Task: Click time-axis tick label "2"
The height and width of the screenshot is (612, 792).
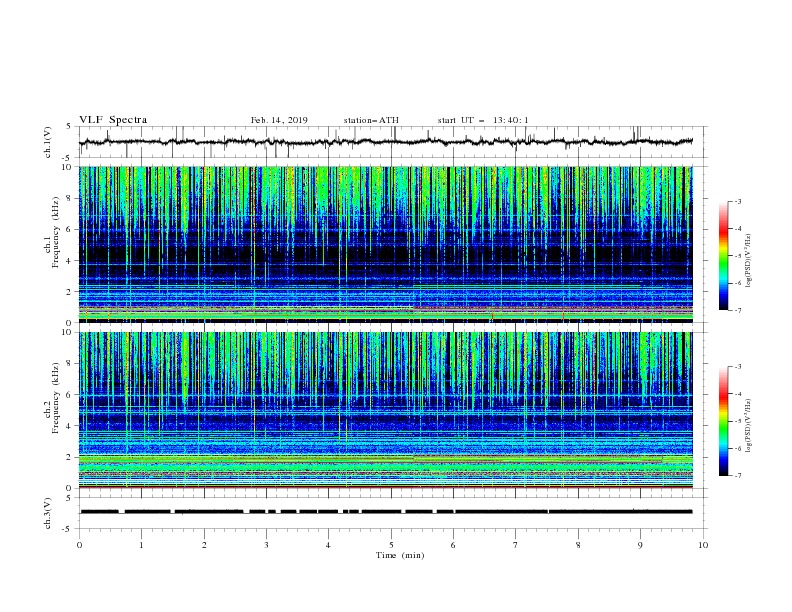Action: click(204, 545)
